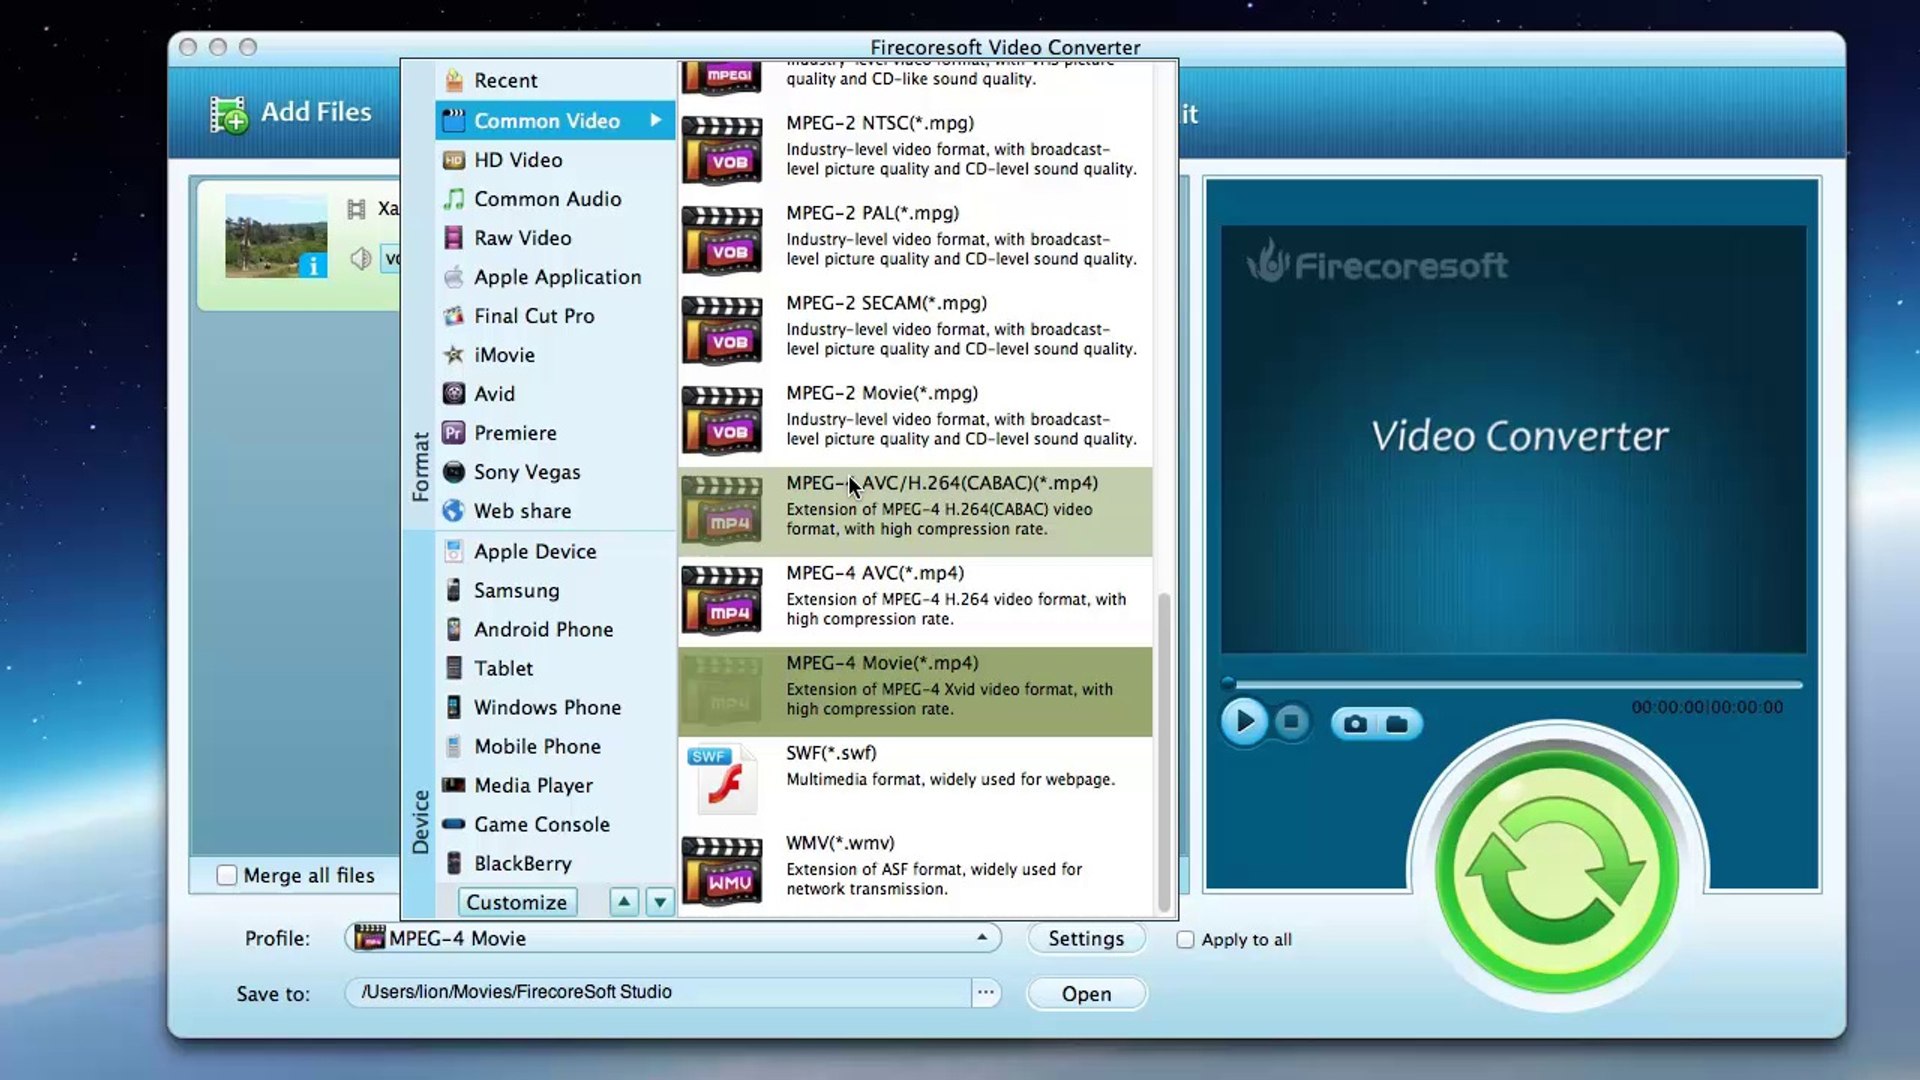The image size is (1920, 1080).
Task: Start conversion with green circular button
Action: tap(1556, 870)
